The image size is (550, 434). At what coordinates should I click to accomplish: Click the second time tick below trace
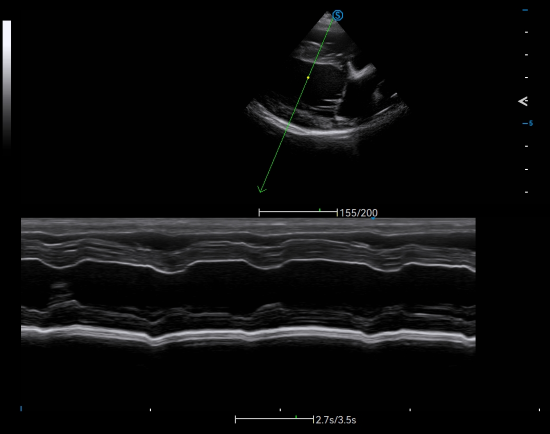pos(150,409)
